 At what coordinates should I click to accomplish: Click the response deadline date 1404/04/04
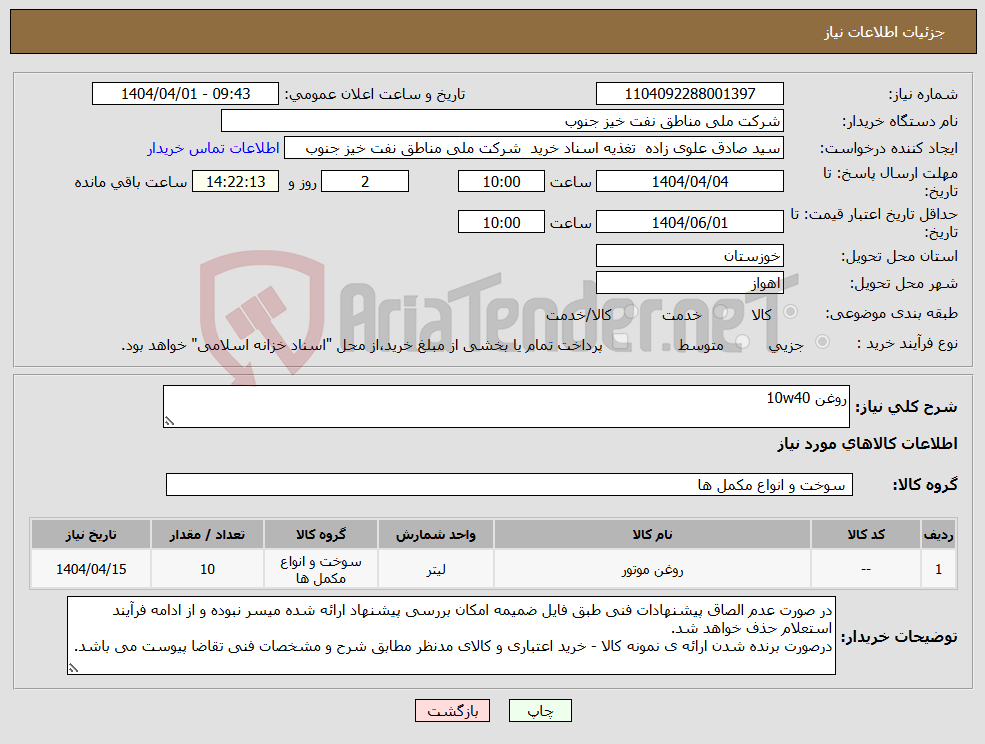tap(690, 182)
